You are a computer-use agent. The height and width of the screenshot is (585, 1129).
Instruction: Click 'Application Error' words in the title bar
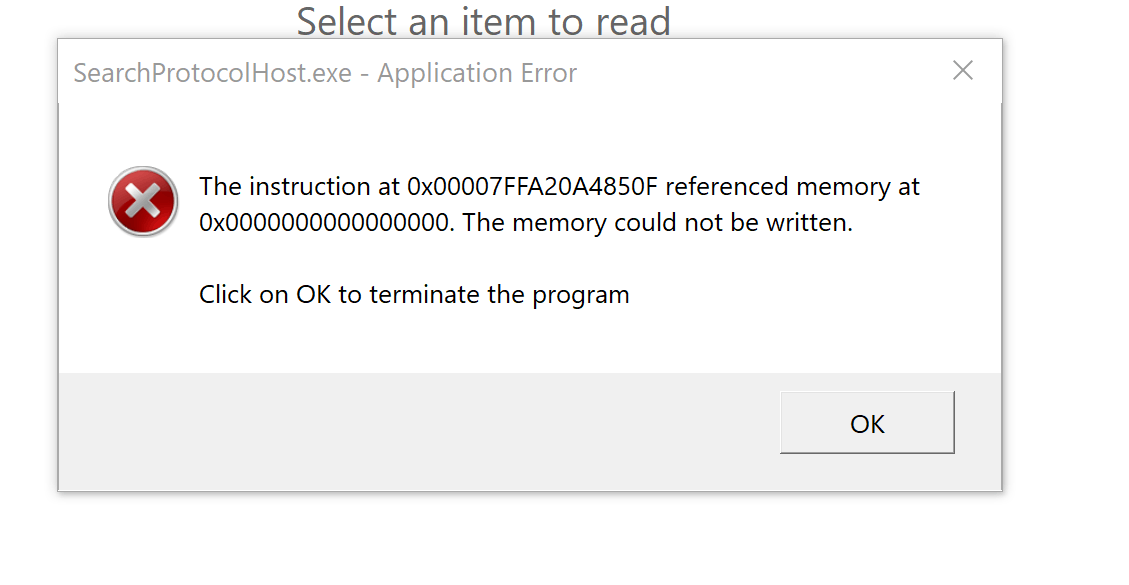[x=477, y=73]
